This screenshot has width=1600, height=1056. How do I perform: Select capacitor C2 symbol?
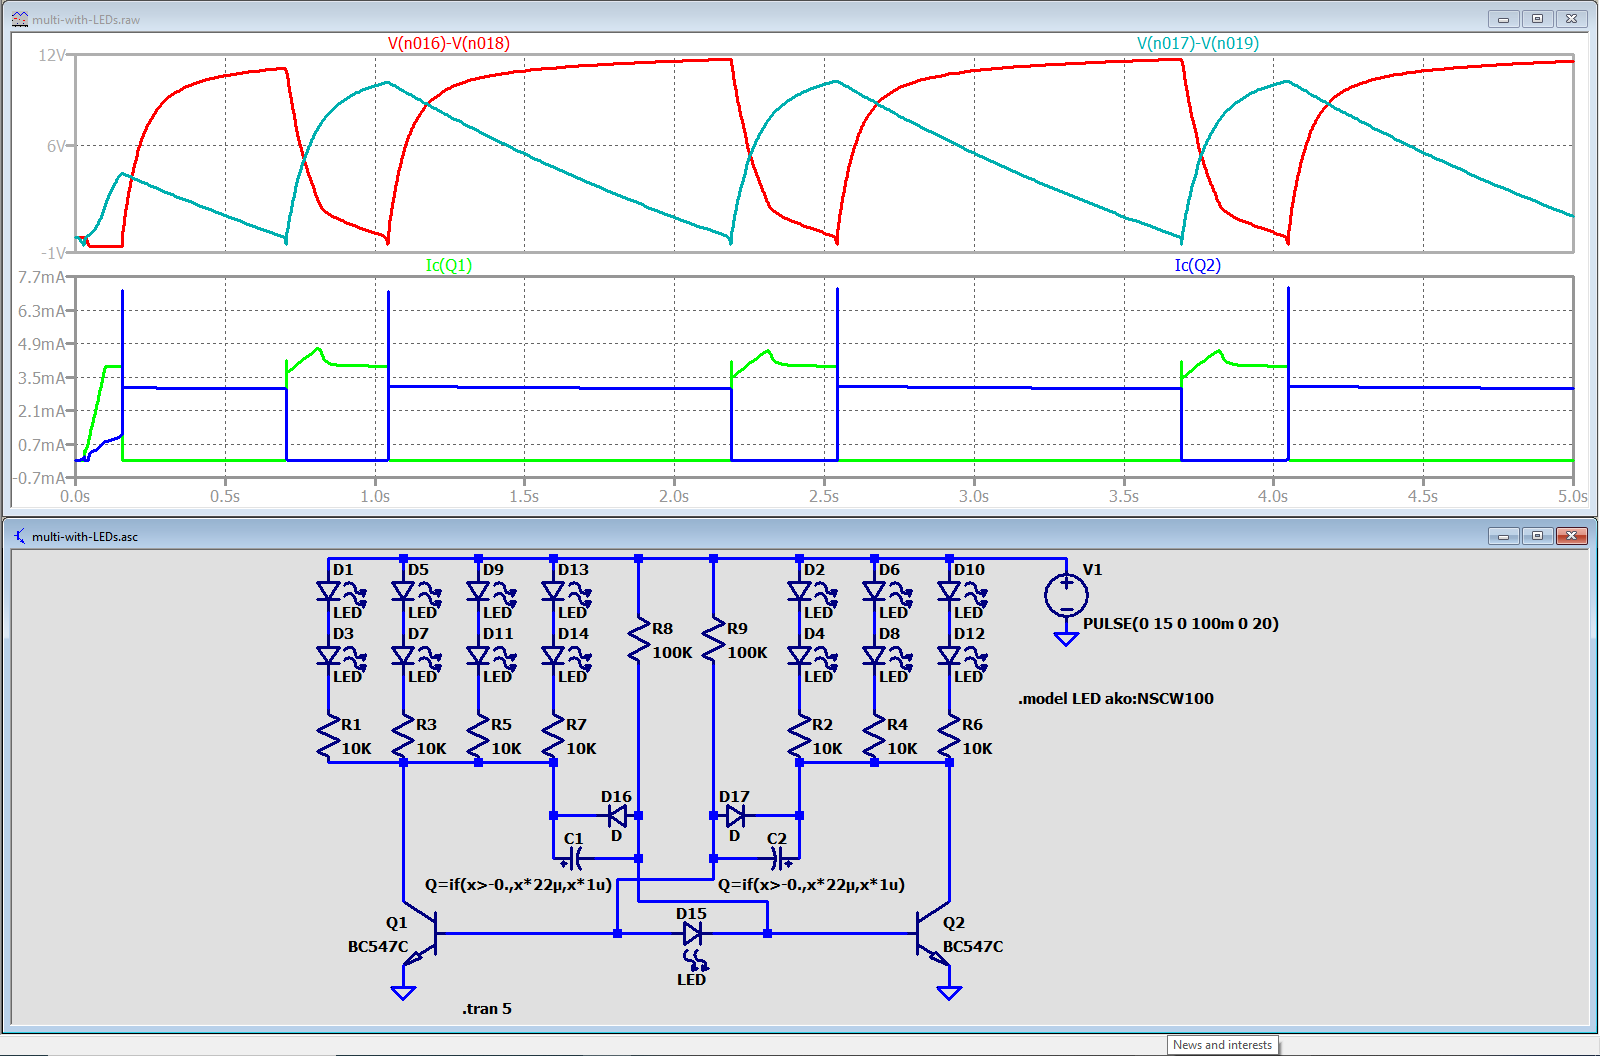click(x=779, y=858)
